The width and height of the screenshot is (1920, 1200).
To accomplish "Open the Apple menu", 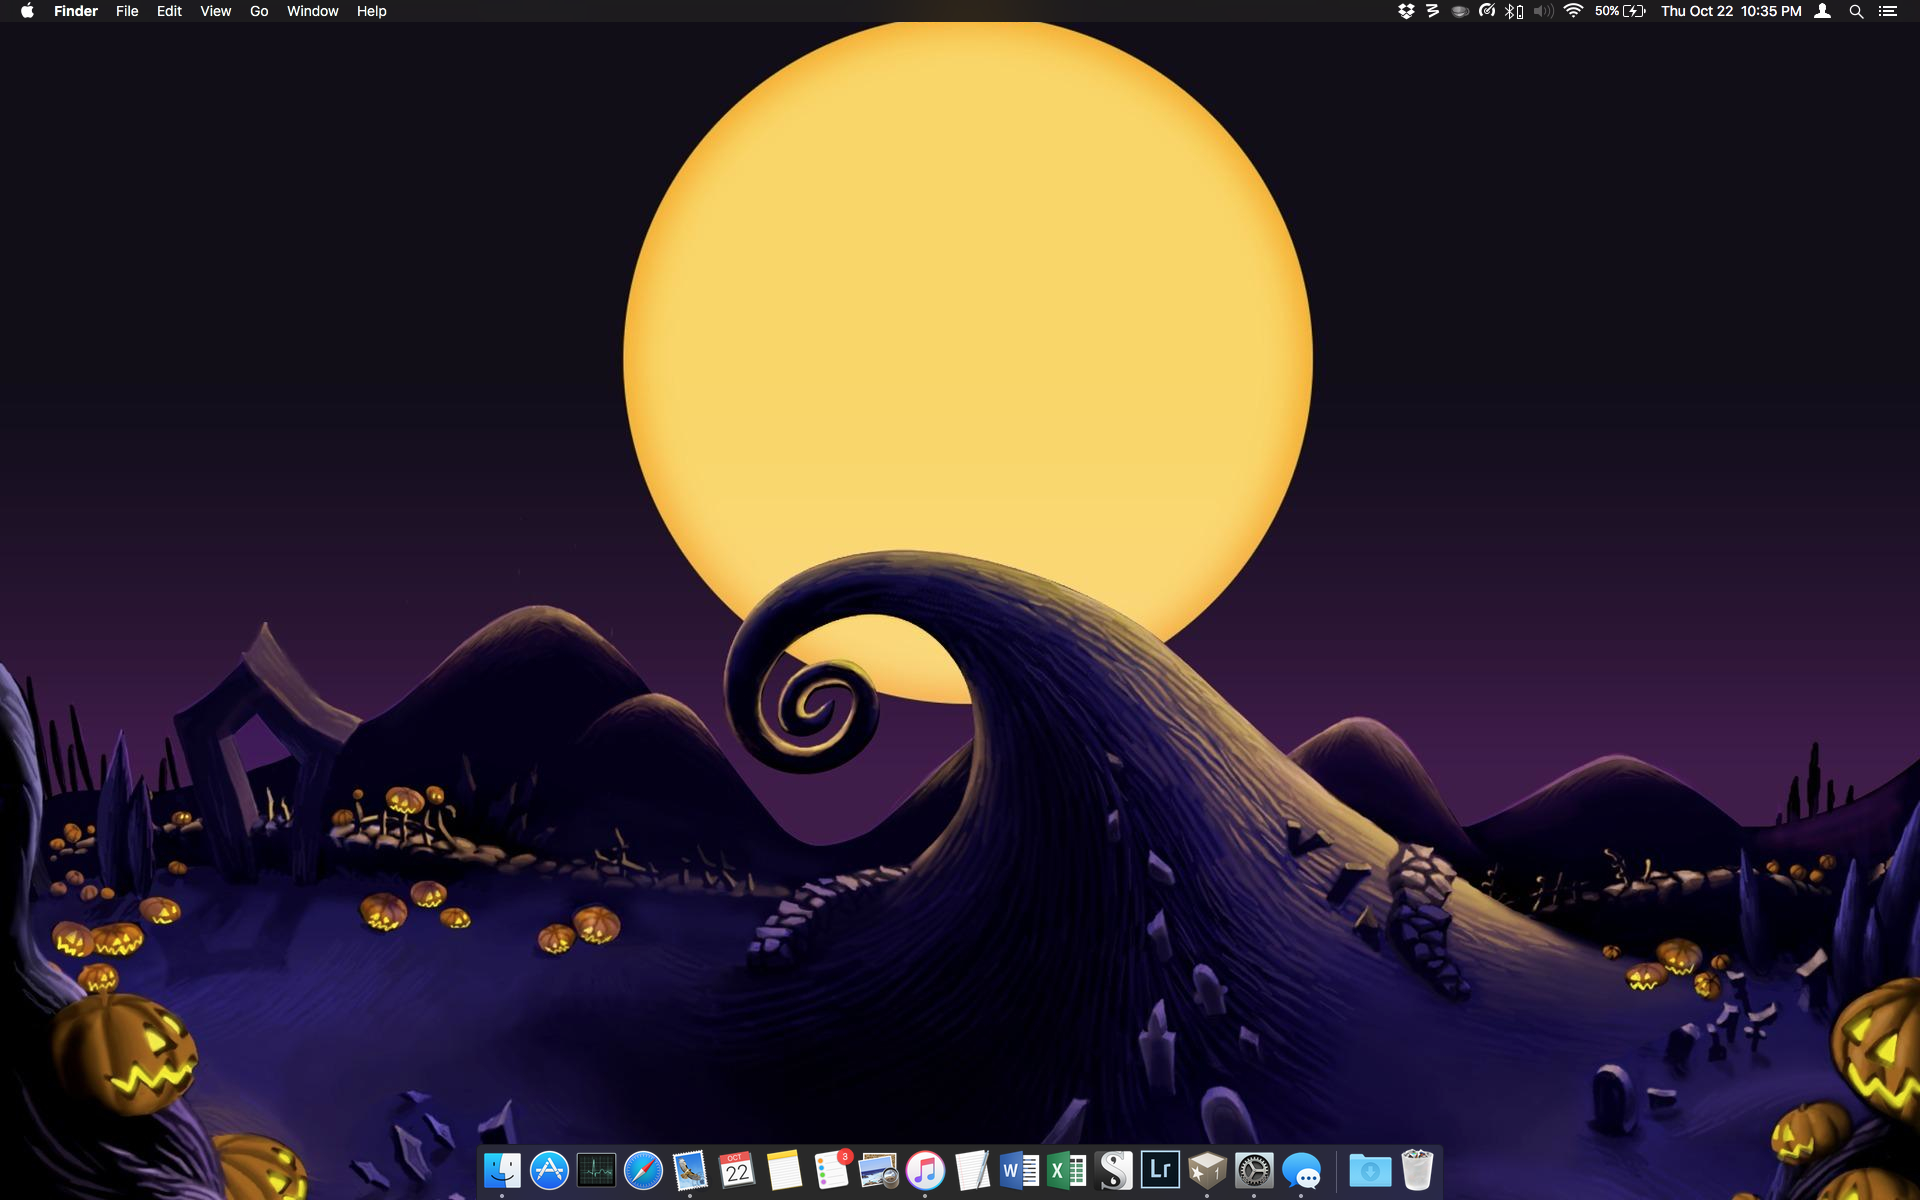I will (x=27, y=11).
